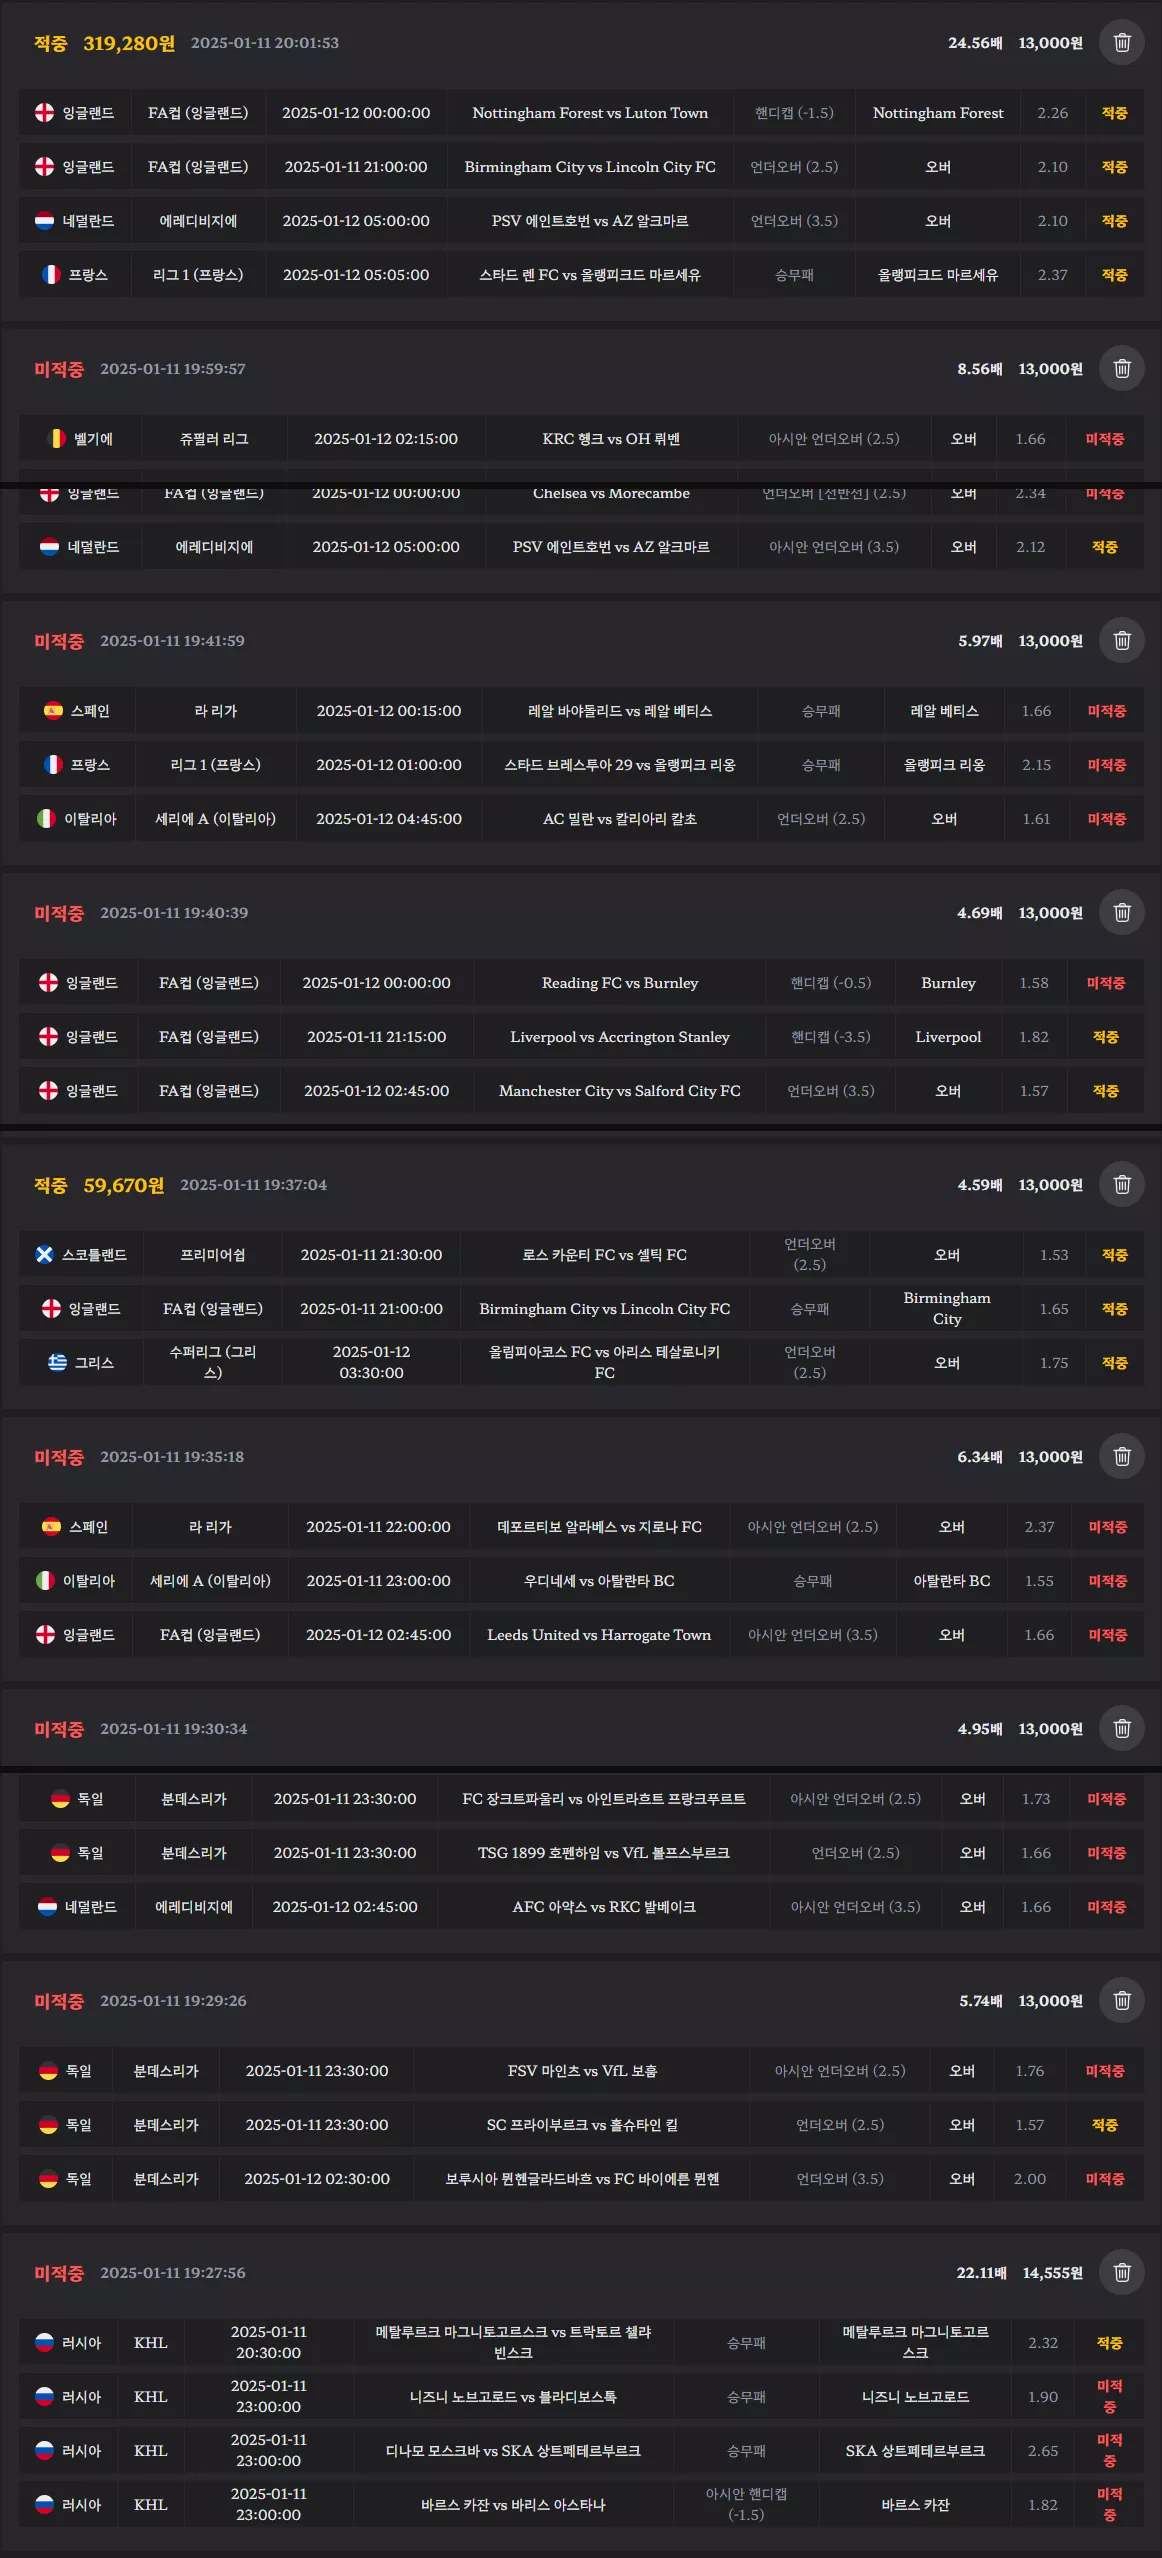The width and height of the screenshot is (1162, 2558).
Task: Click trash icon for the 19:40:39 slip
Action: click(x=1121, y=913)
